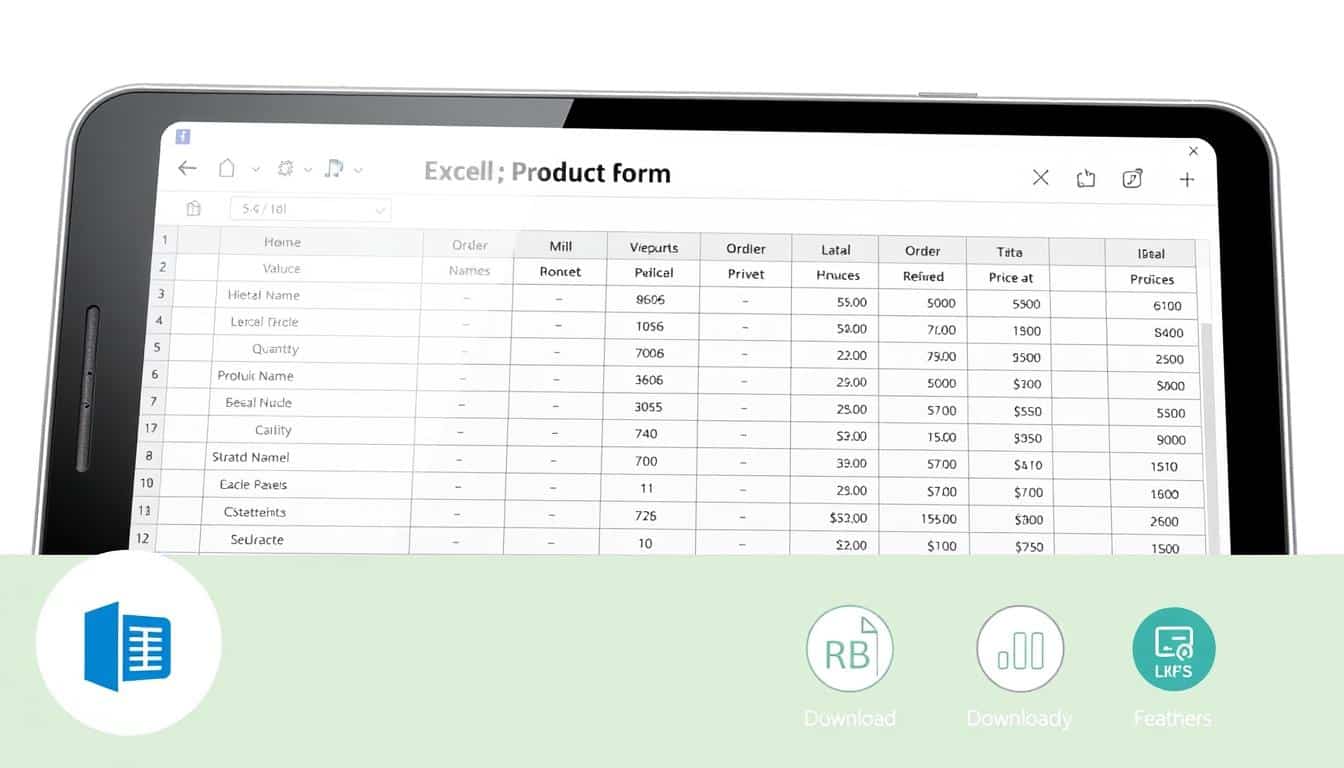Select the 'Latal' column header

[835, 250]
